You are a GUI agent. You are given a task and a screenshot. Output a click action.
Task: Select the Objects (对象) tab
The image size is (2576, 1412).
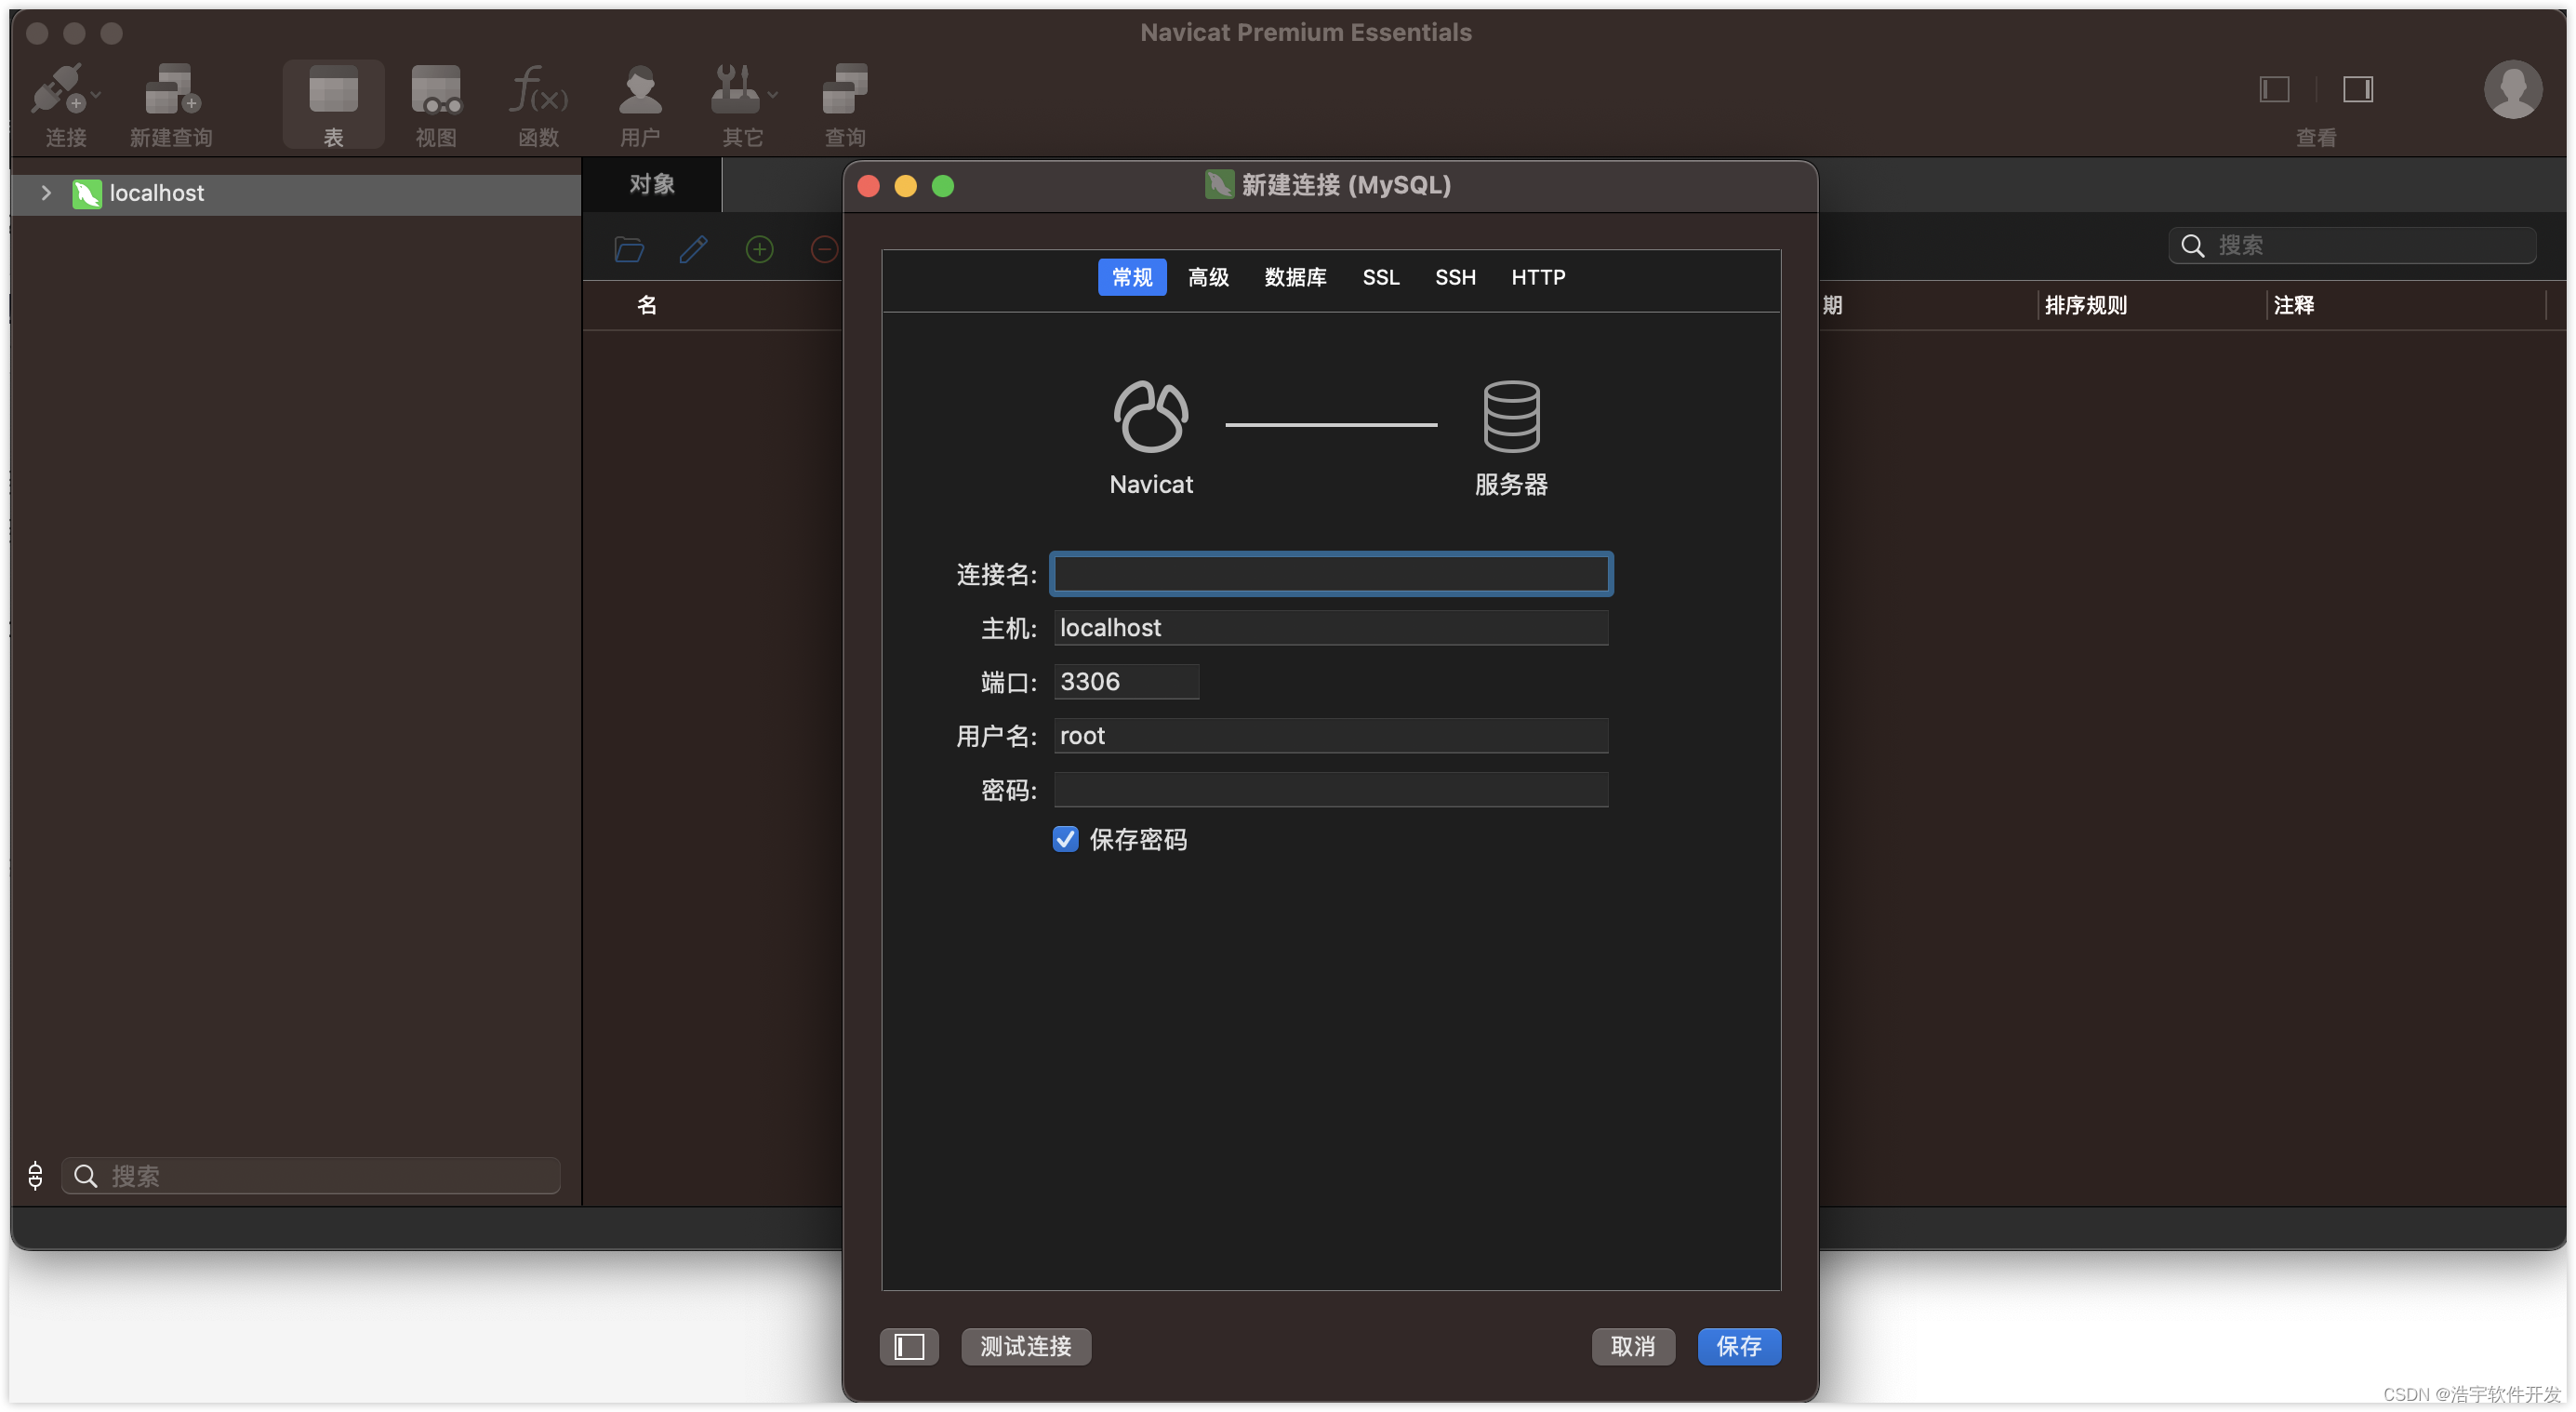(x=651, y=184)
